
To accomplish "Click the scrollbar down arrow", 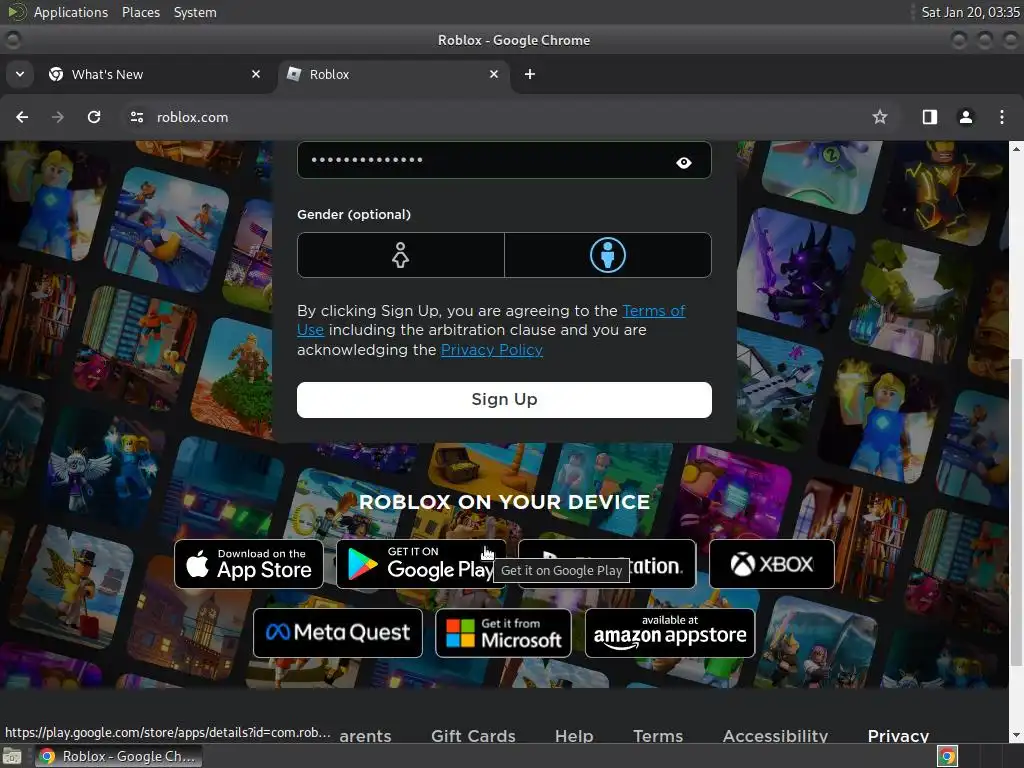I will point(1016,736).
